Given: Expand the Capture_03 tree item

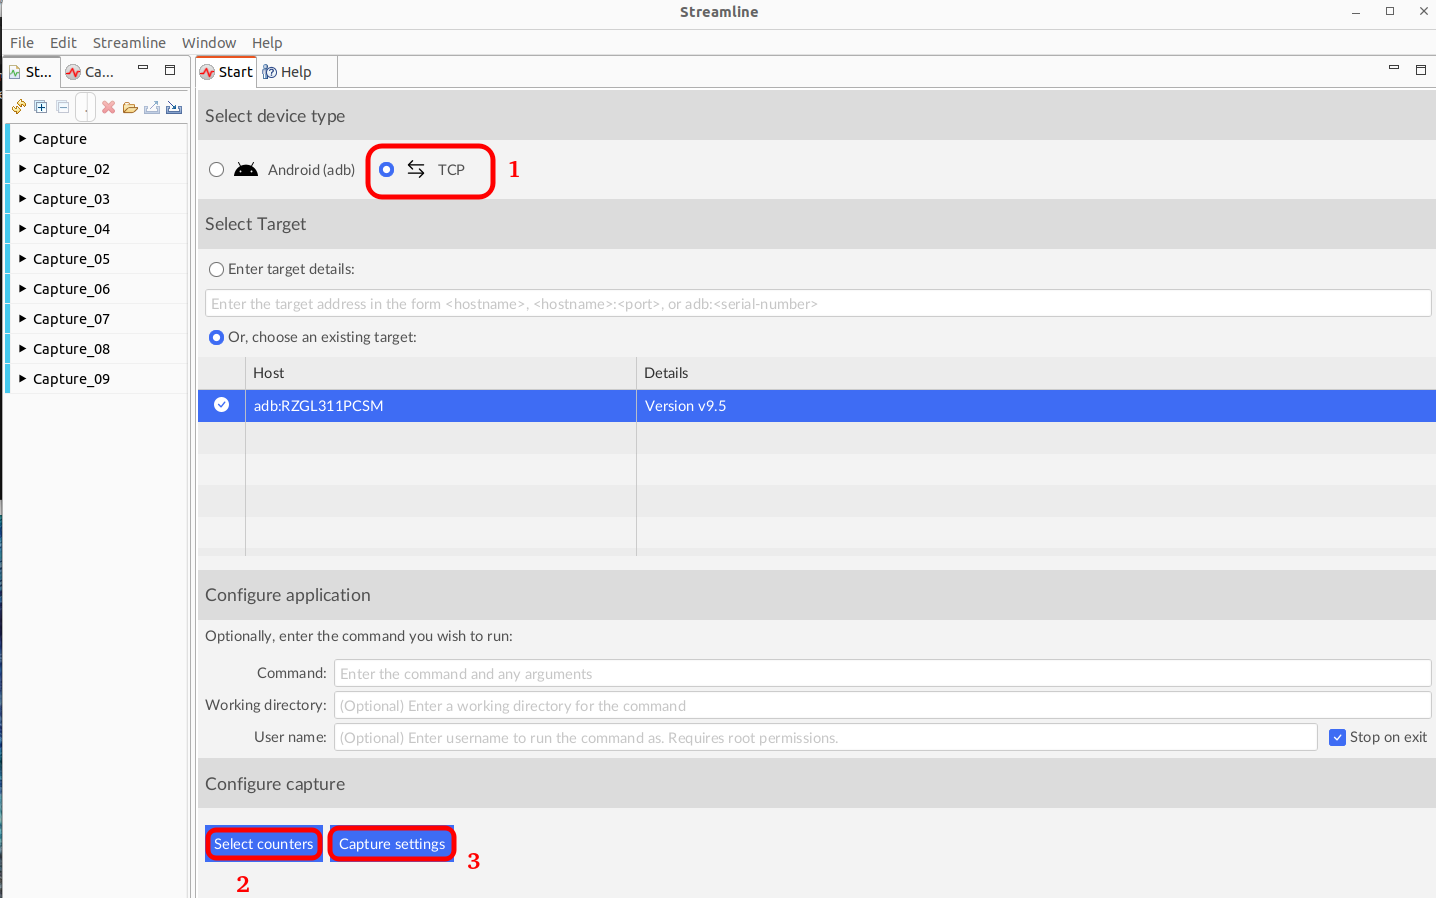Looking at the screenshot, I should click(x=22, y=199).
